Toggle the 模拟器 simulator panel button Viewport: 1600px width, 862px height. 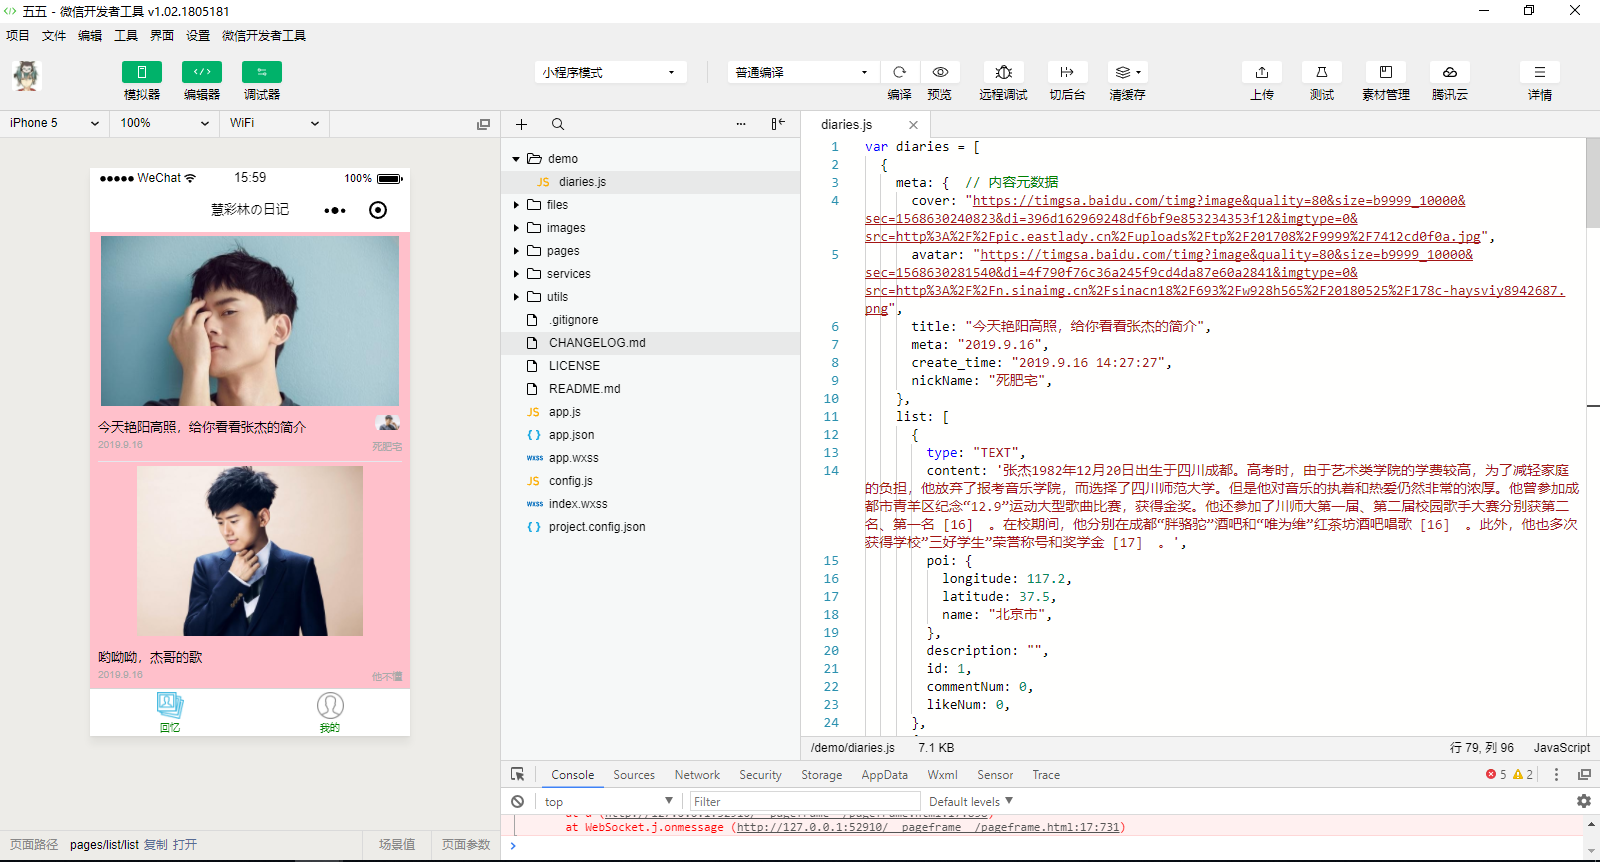click(141, 72)
